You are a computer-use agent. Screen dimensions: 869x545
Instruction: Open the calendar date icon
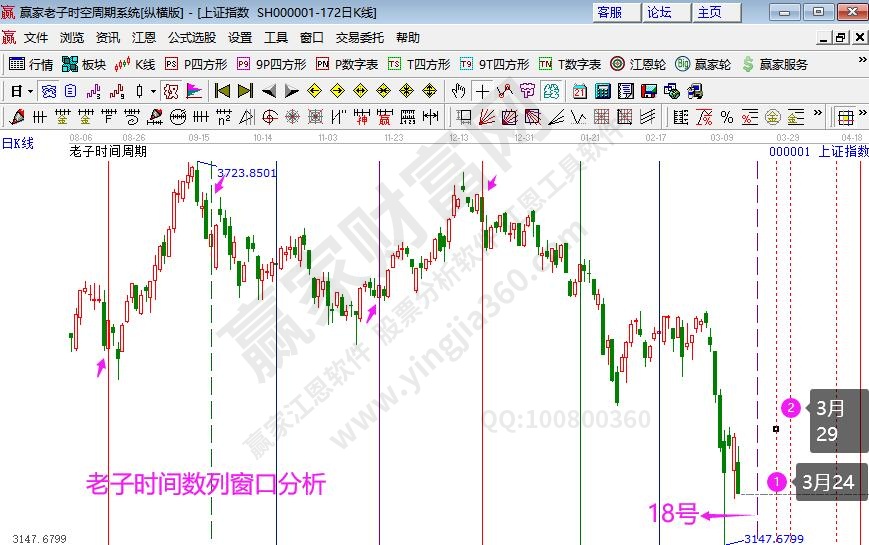pyautogui.click(x=580, y=91)
